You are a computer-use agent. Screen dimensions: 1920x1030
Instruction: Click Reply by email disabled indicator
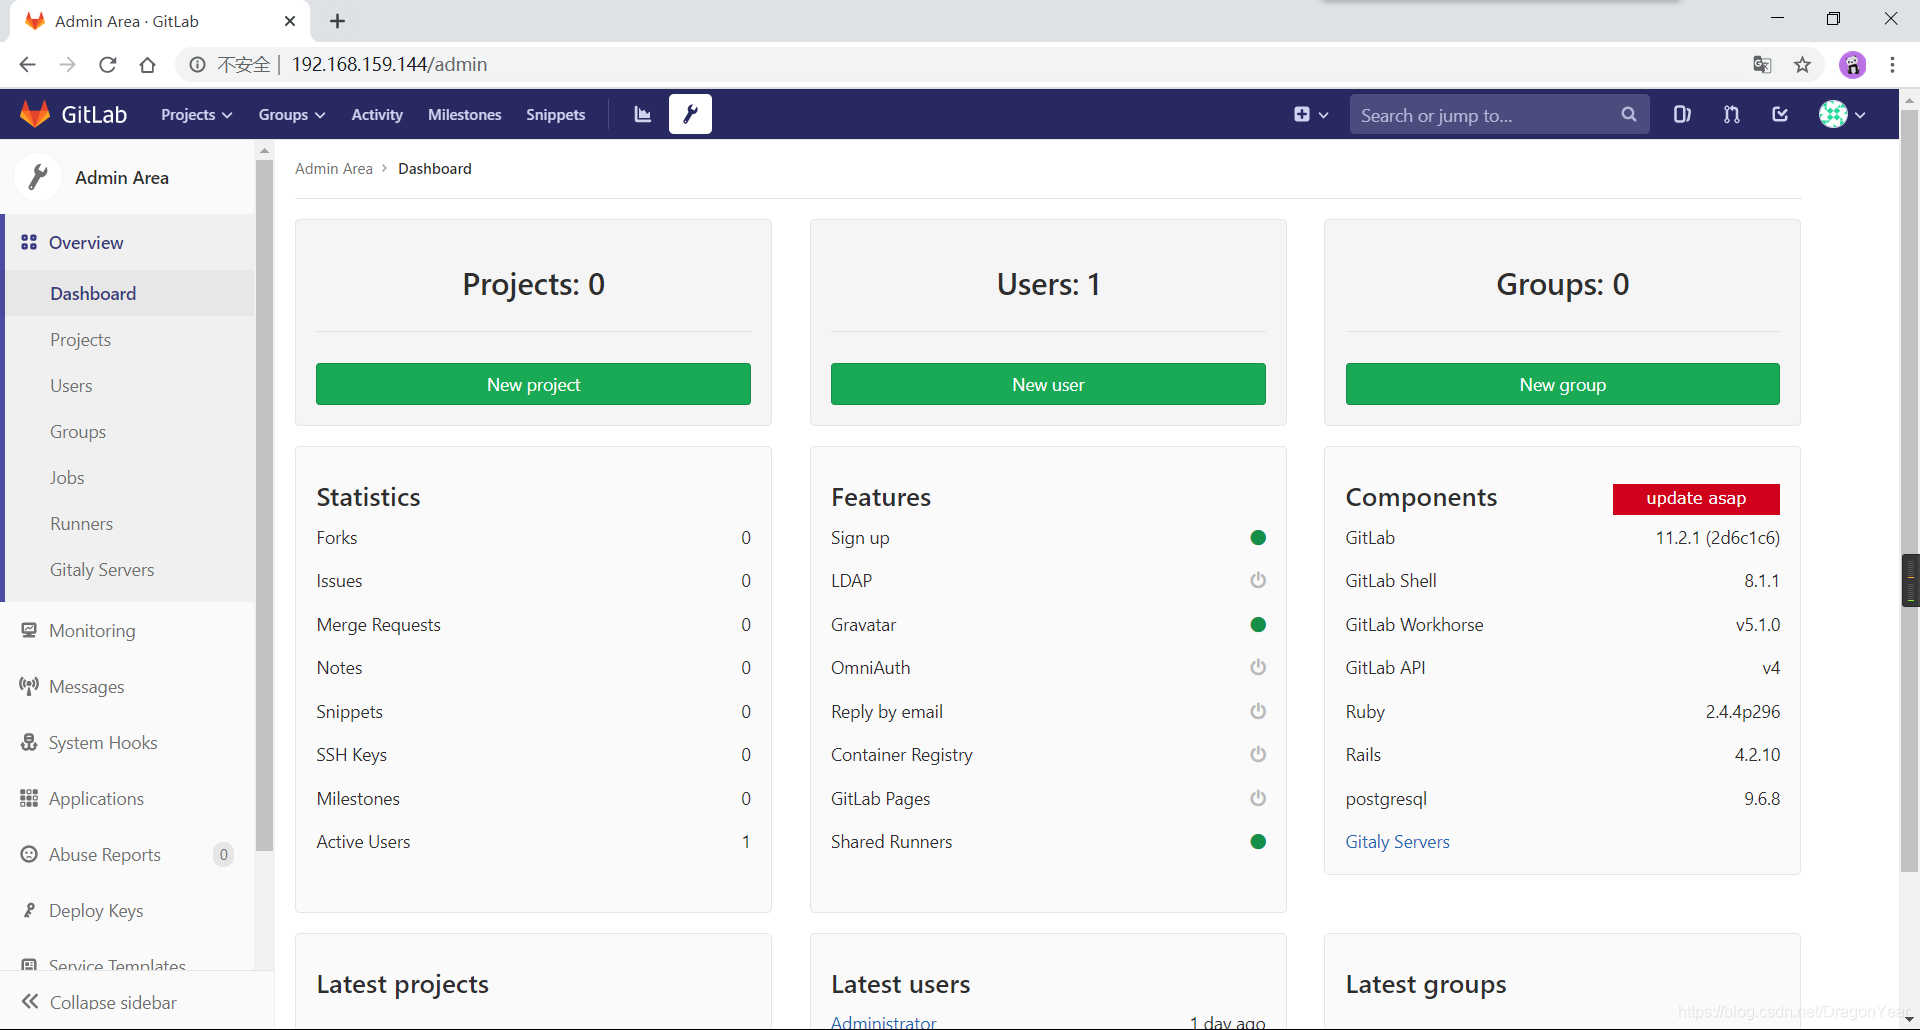[1258, 711]
